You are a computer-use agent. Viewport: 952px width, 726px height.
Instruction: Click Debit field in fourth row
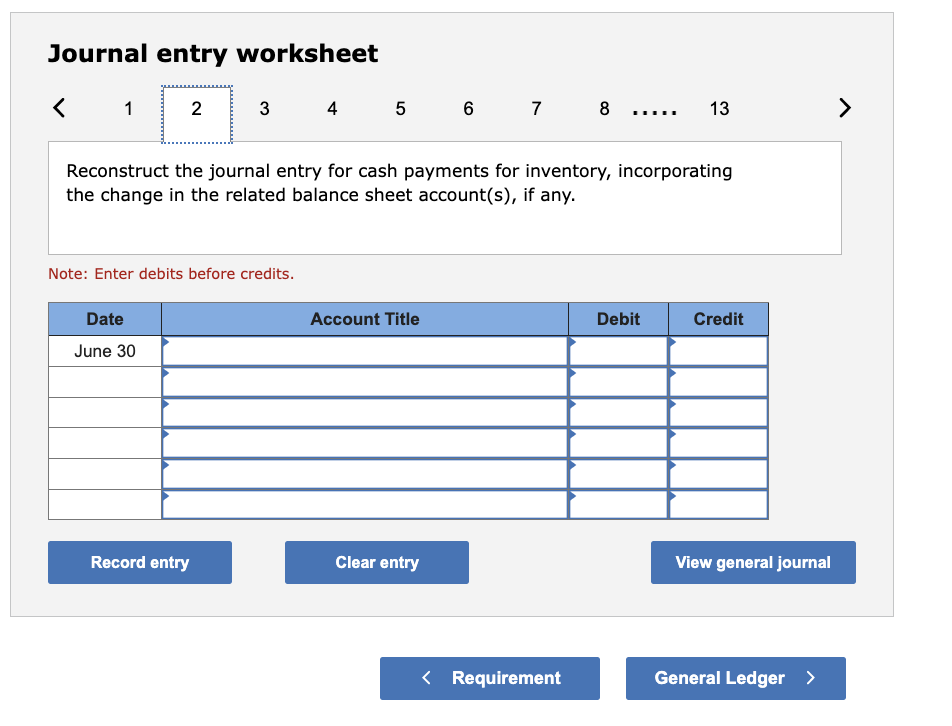click(618, 444)
